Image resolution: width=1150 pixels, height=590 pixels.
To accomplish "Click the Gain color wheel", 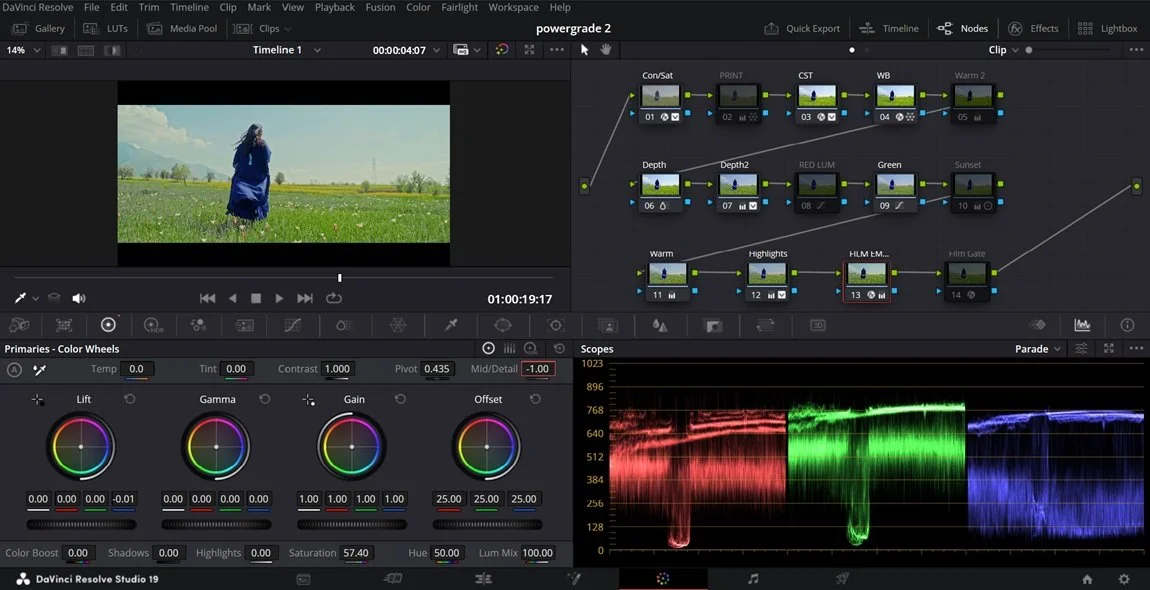I will [352, 446].
